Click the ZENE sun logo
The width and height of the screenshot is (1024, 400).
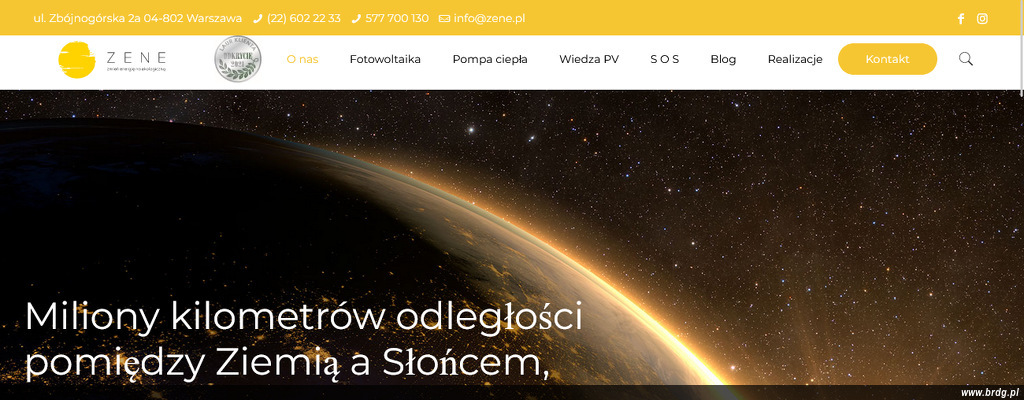(x=77, y=60)
